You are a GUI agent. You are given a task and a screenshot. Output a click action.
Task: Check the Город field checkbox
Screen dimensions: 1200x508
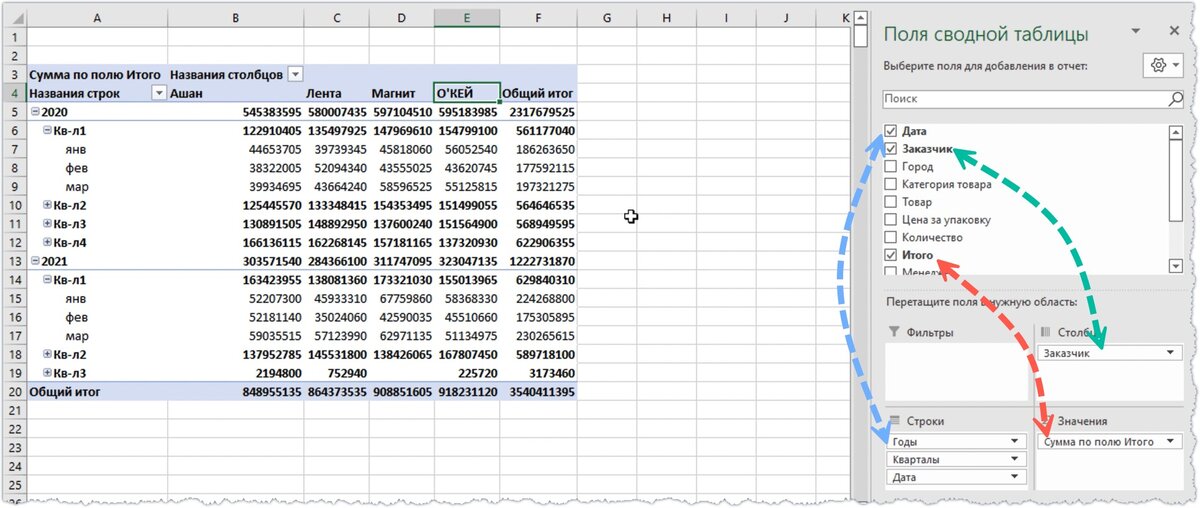[x=891, y=167]
